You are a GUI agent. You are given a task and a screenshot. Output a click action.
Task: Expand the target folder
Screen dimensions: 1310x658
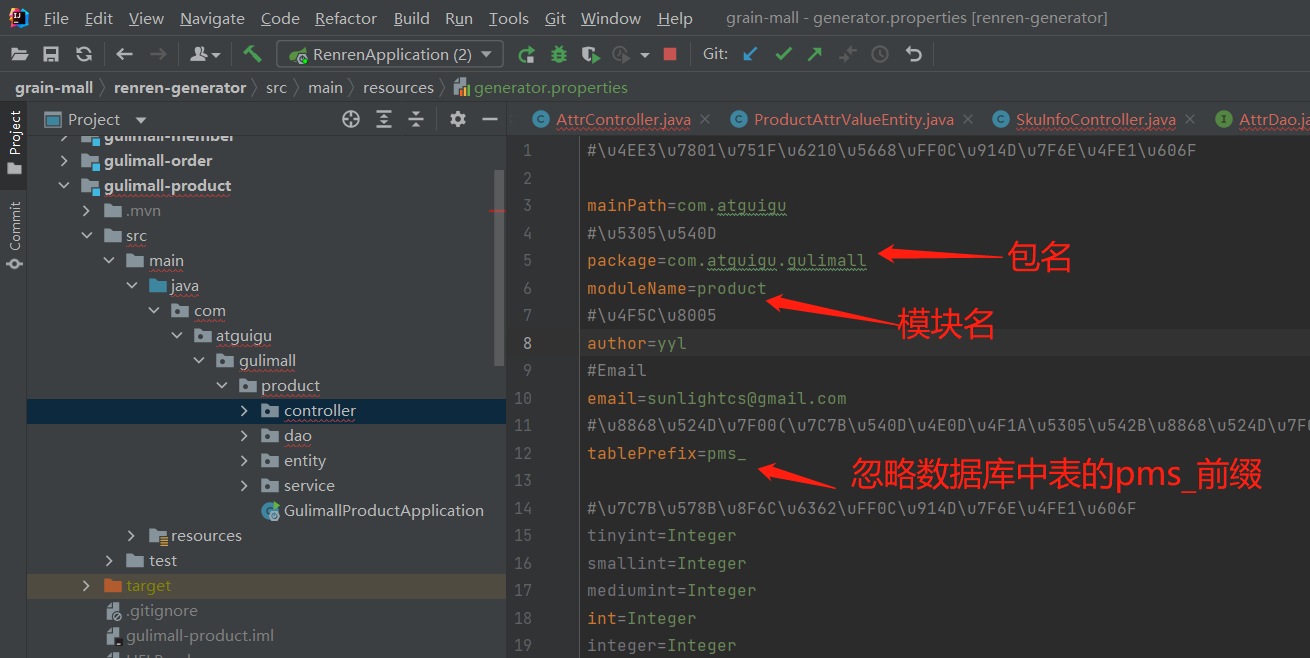point(87,585)
